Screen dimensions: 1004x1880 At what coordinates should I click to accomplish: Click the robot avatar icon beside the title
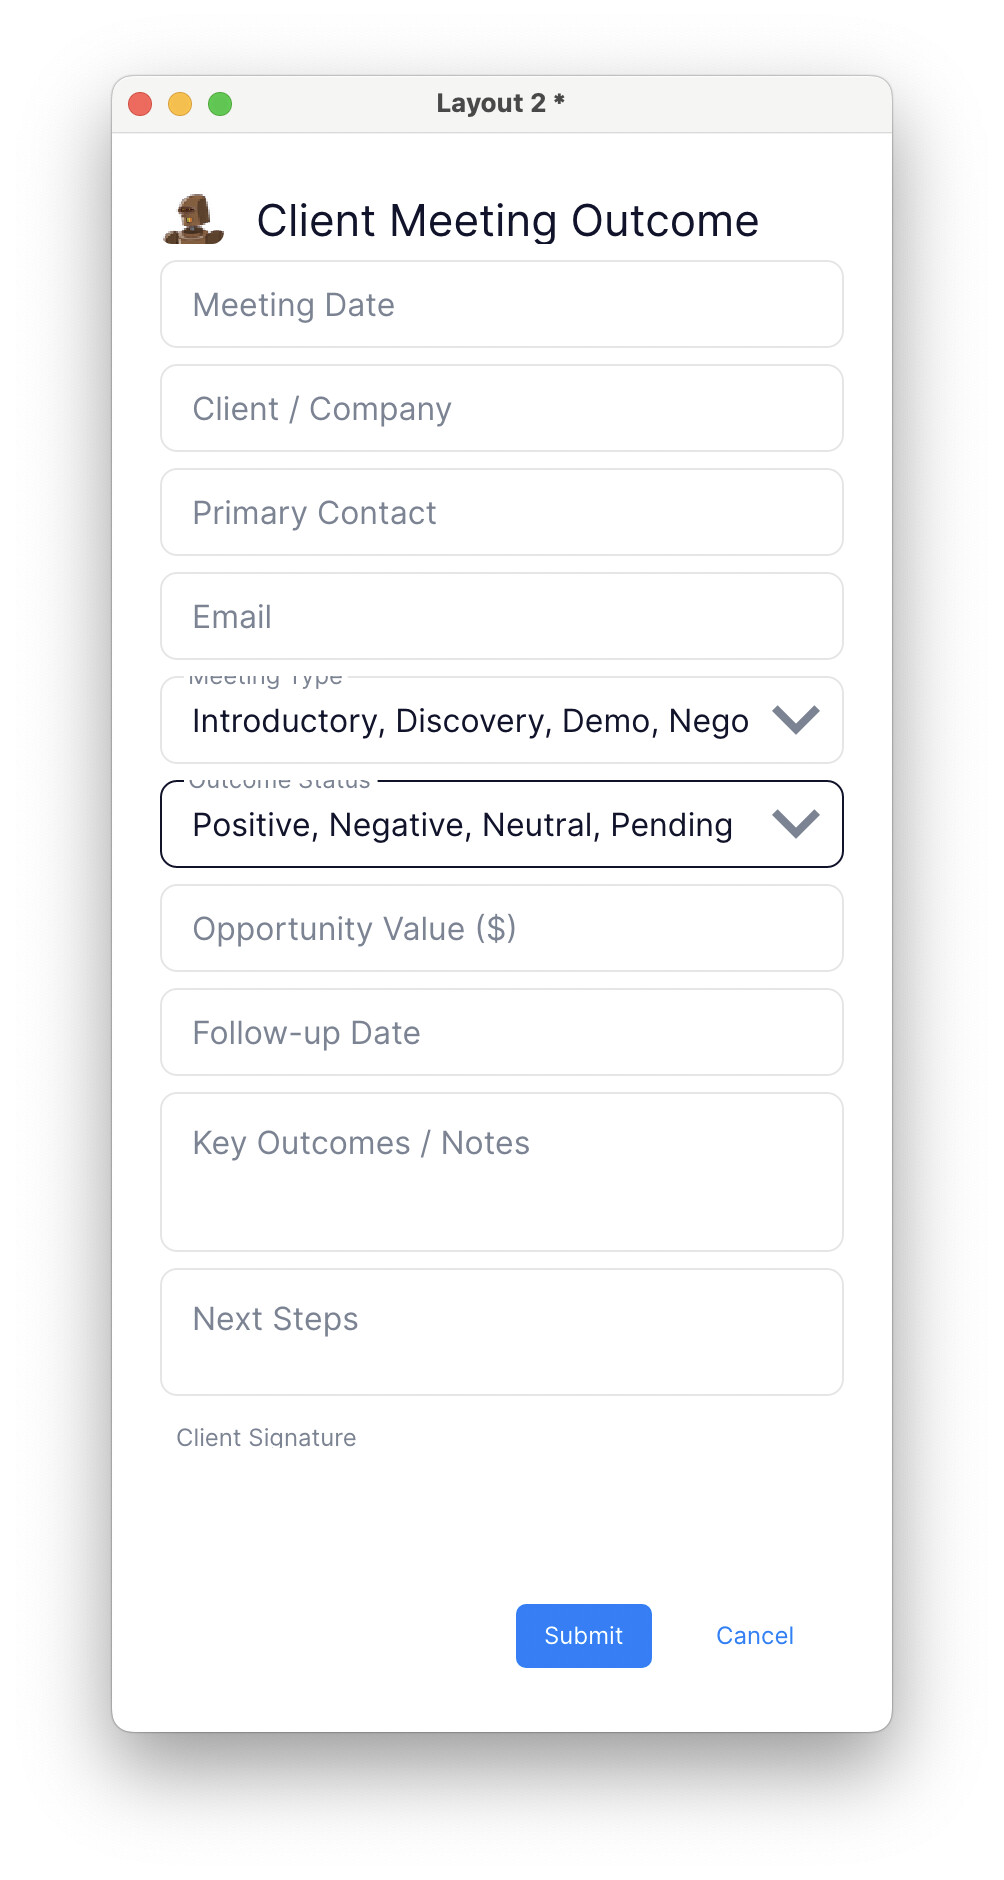coord(194,220)
